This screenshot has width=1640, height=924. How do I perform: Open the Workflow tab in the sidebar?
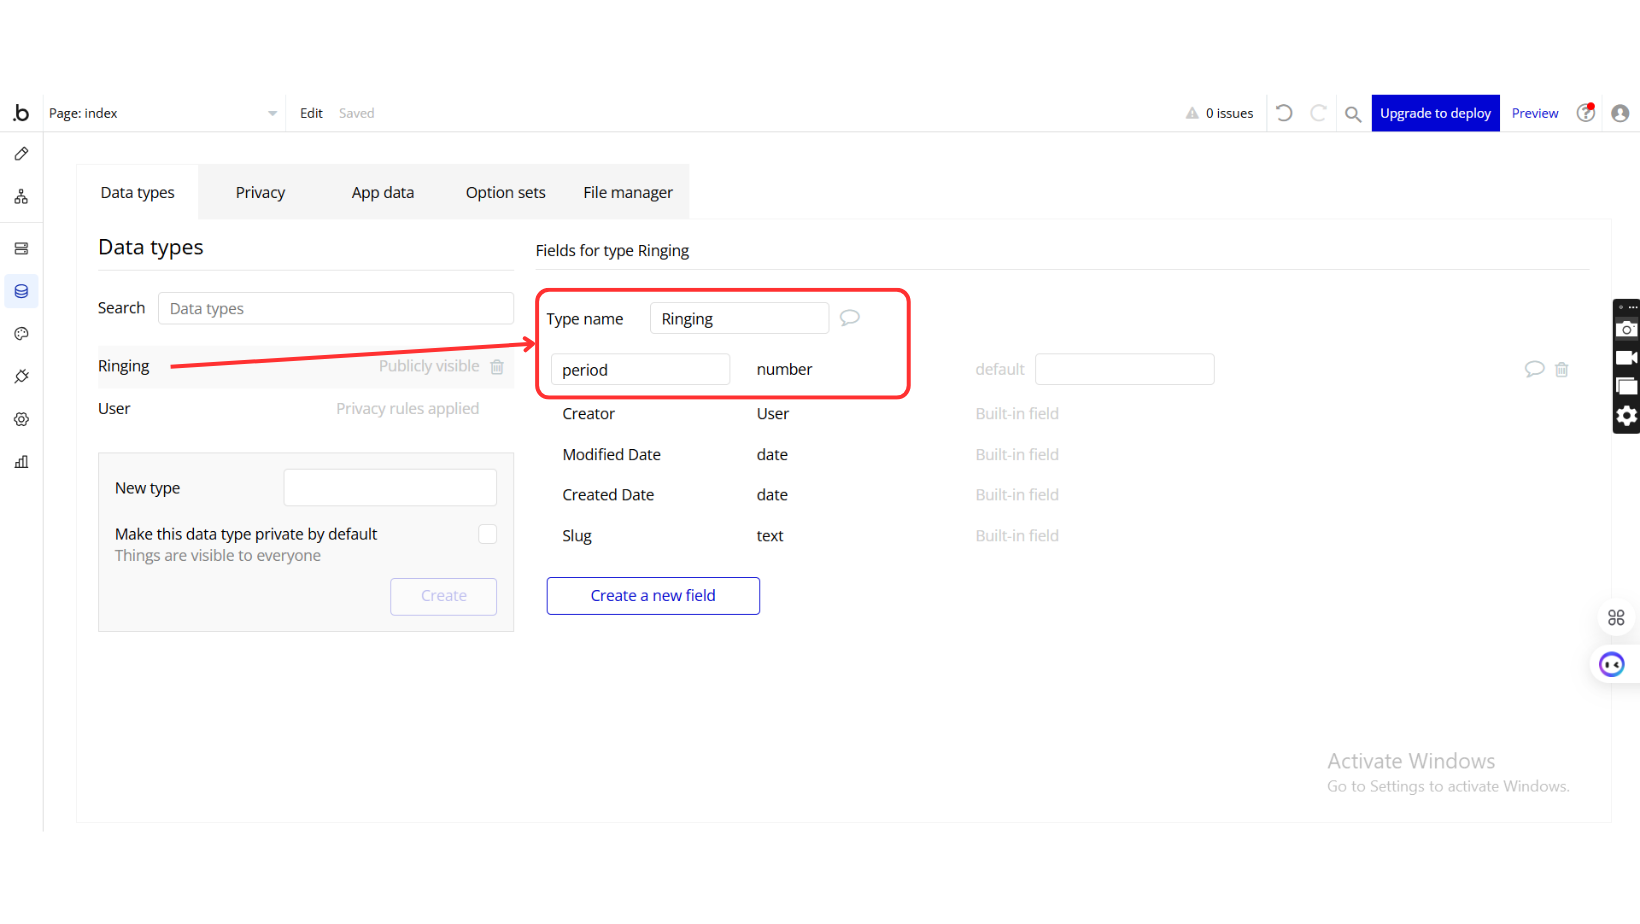pos(21,197)
